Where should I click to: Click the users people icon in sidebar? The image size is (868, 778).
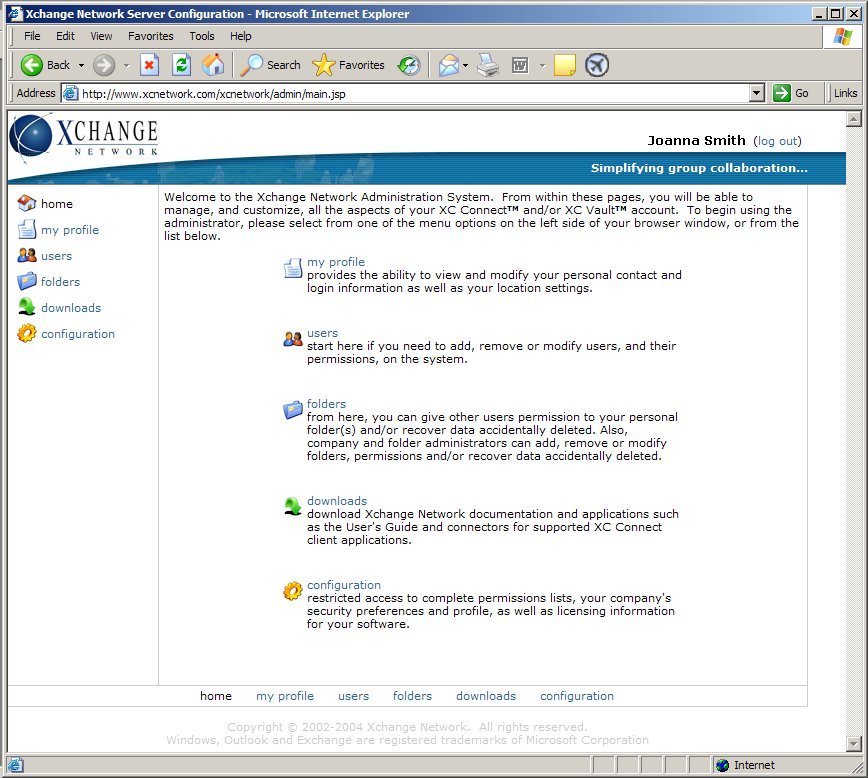[27, 255]
